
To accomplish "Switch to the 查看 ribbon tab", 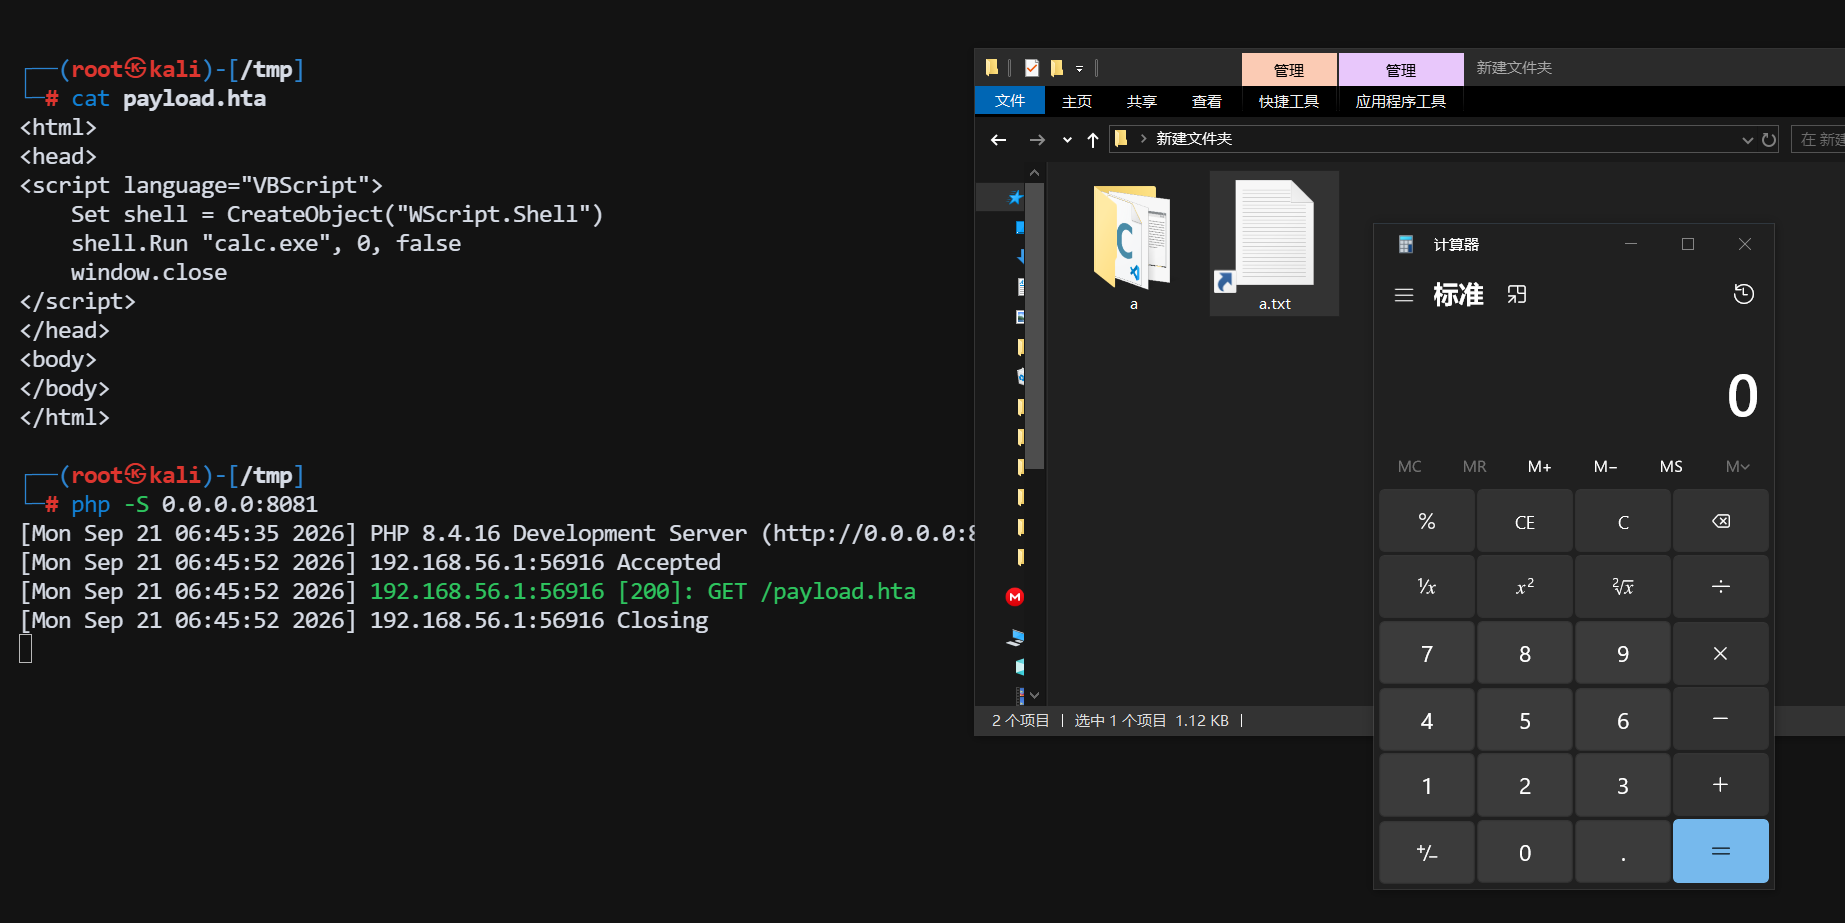I will [1207, 101].
